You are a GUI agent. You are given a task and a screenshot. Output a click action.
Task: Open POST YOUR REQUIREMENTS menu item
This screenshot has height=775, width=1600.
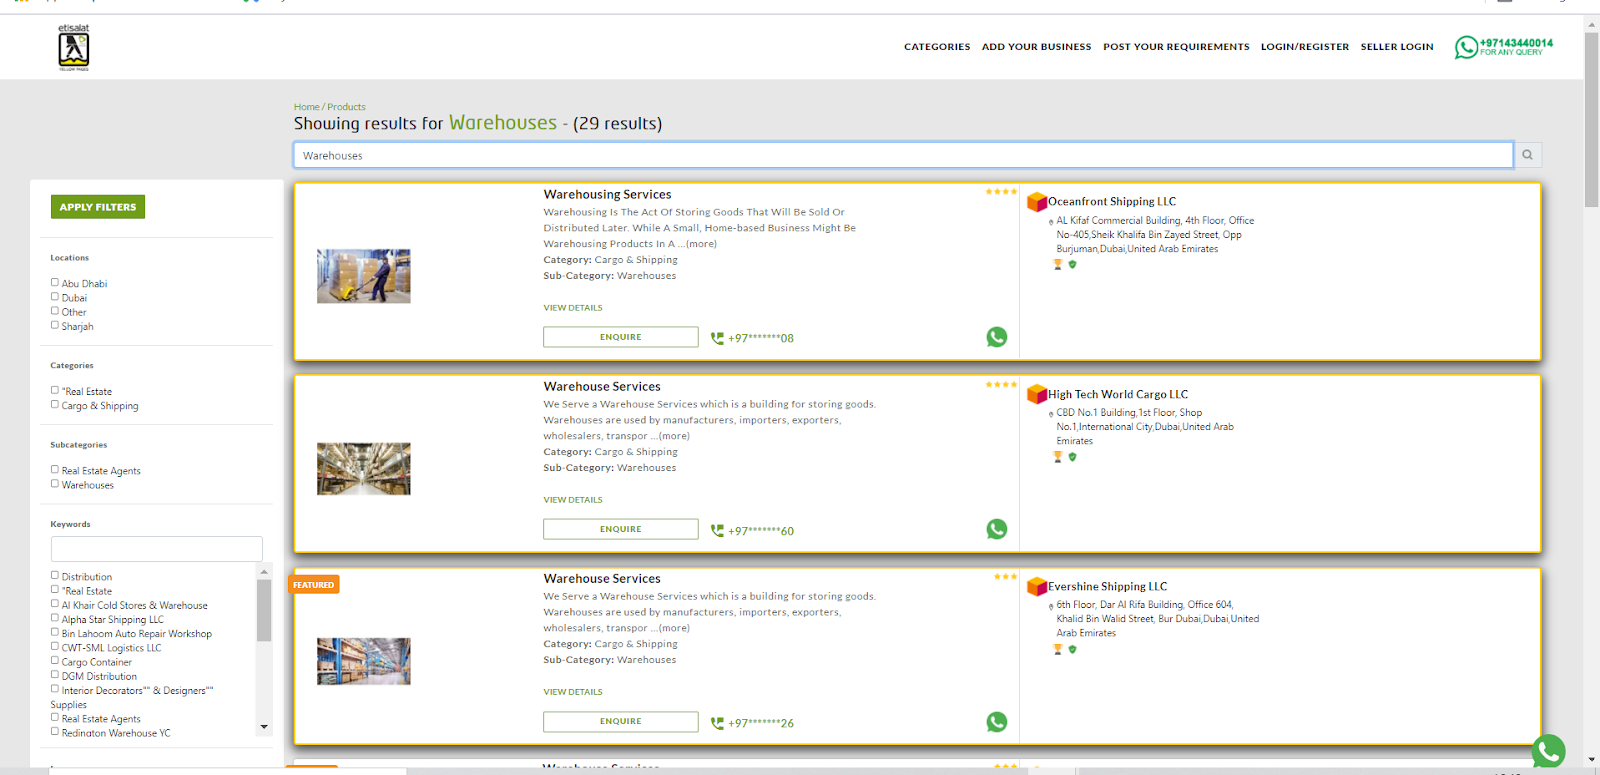pyautogui.click(x=1176, y=47)
